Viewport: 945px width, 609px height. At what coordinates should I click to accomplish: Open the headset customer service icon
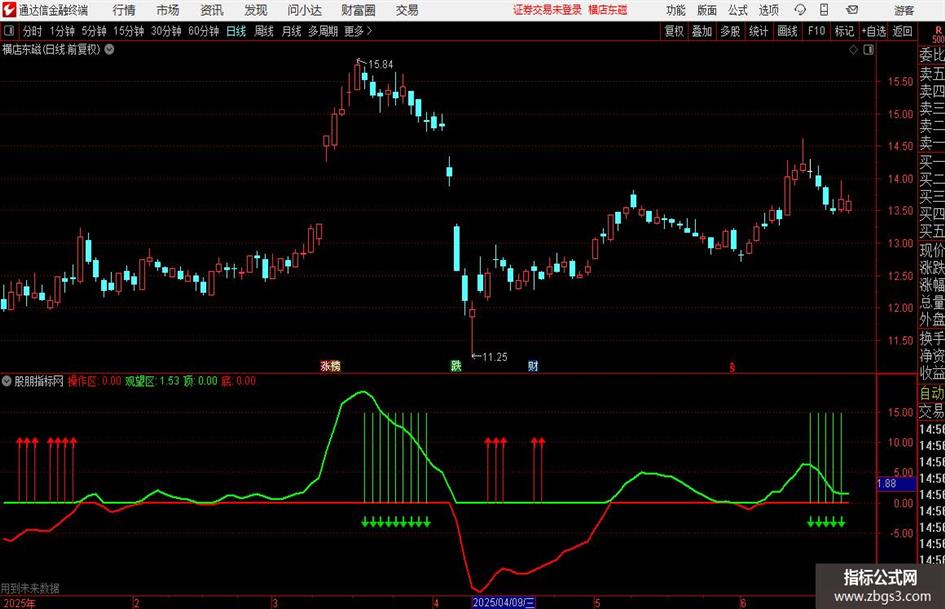click(x=800, y=10)
